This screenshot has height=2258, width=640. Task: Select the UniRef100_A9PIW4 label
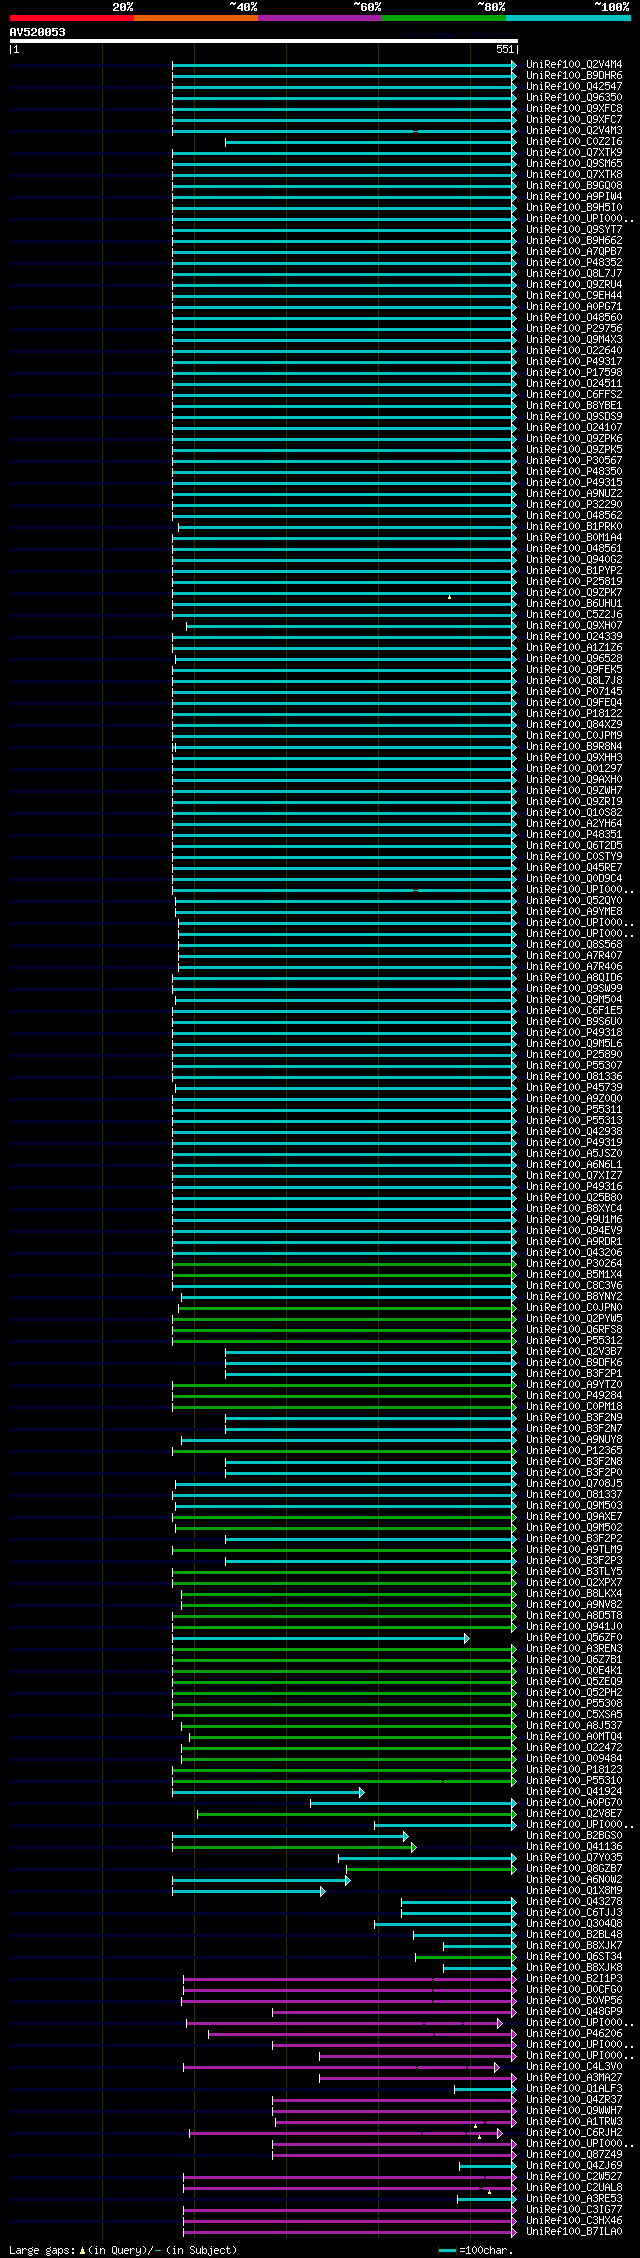coord(574,196)
